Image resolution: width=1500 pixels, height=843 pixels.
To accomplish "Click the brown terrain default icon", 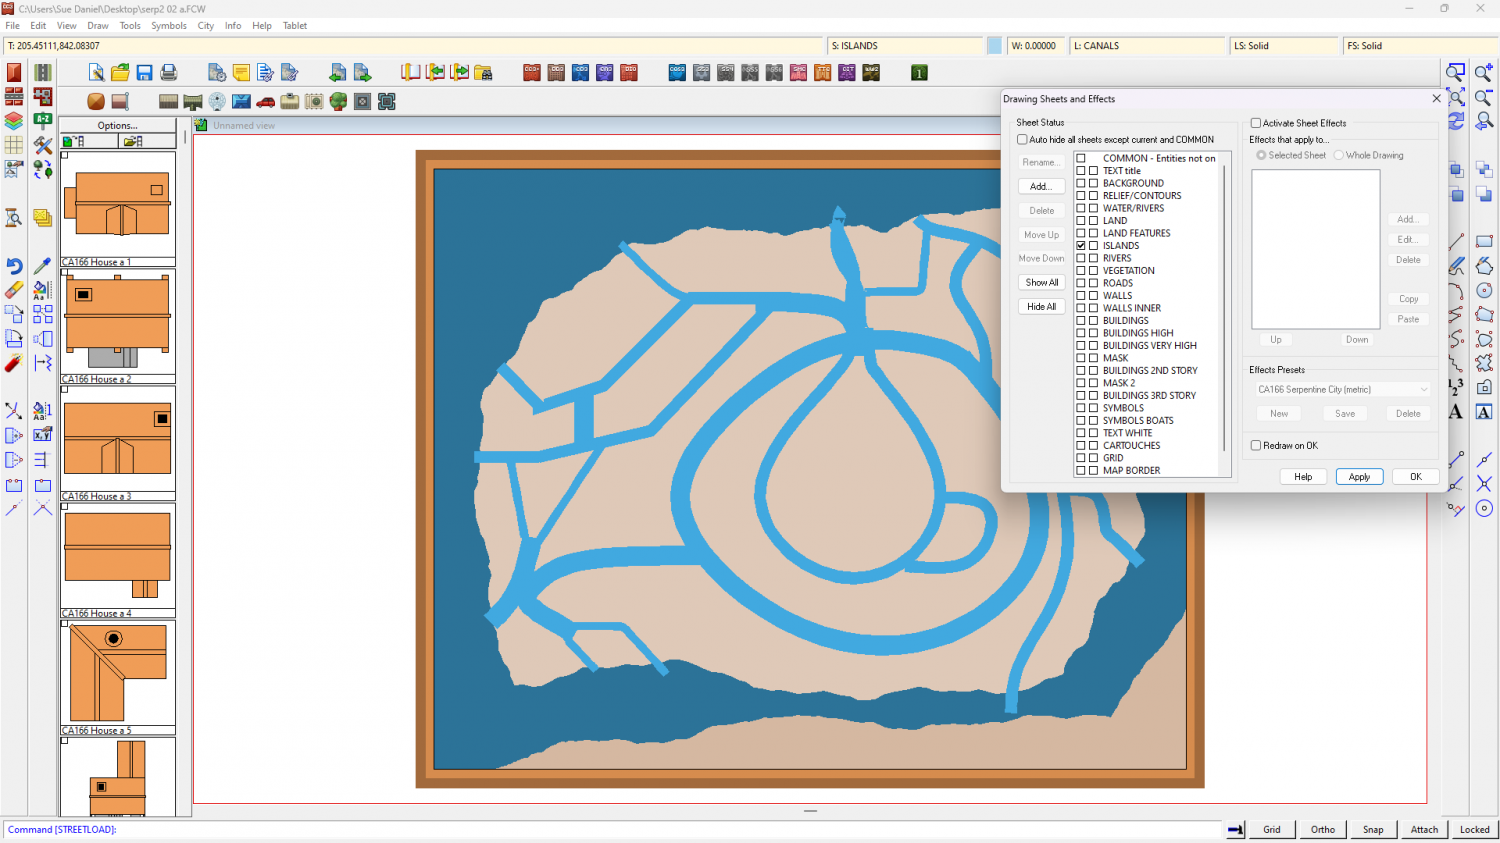I will click(x=96, y=101).
